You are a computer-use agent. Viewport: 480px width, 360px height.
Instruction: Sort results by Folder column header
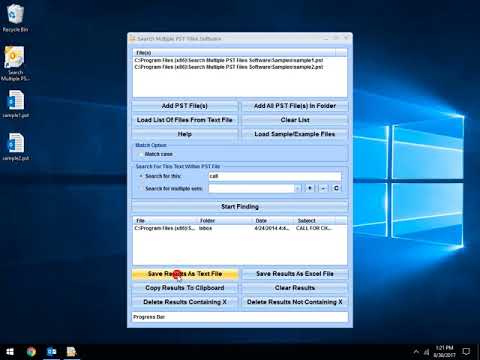tap(225, 221)
